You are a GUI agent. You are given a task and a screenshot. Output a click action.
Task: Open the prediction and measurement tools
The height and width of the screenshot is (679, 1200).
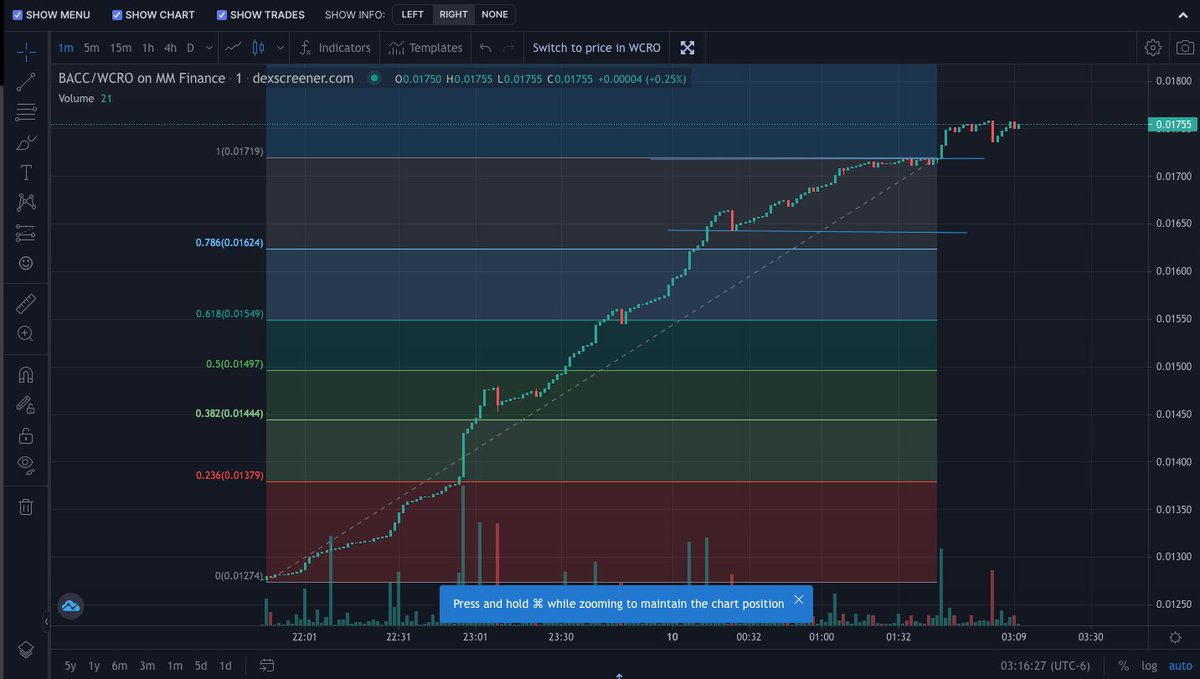click(x=26, y=233)
